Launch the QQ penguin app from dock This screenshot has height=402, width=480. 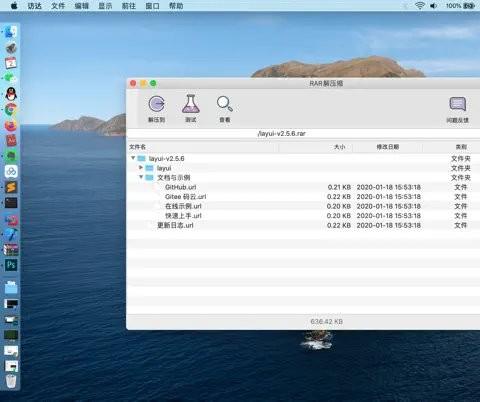(11, 94)
